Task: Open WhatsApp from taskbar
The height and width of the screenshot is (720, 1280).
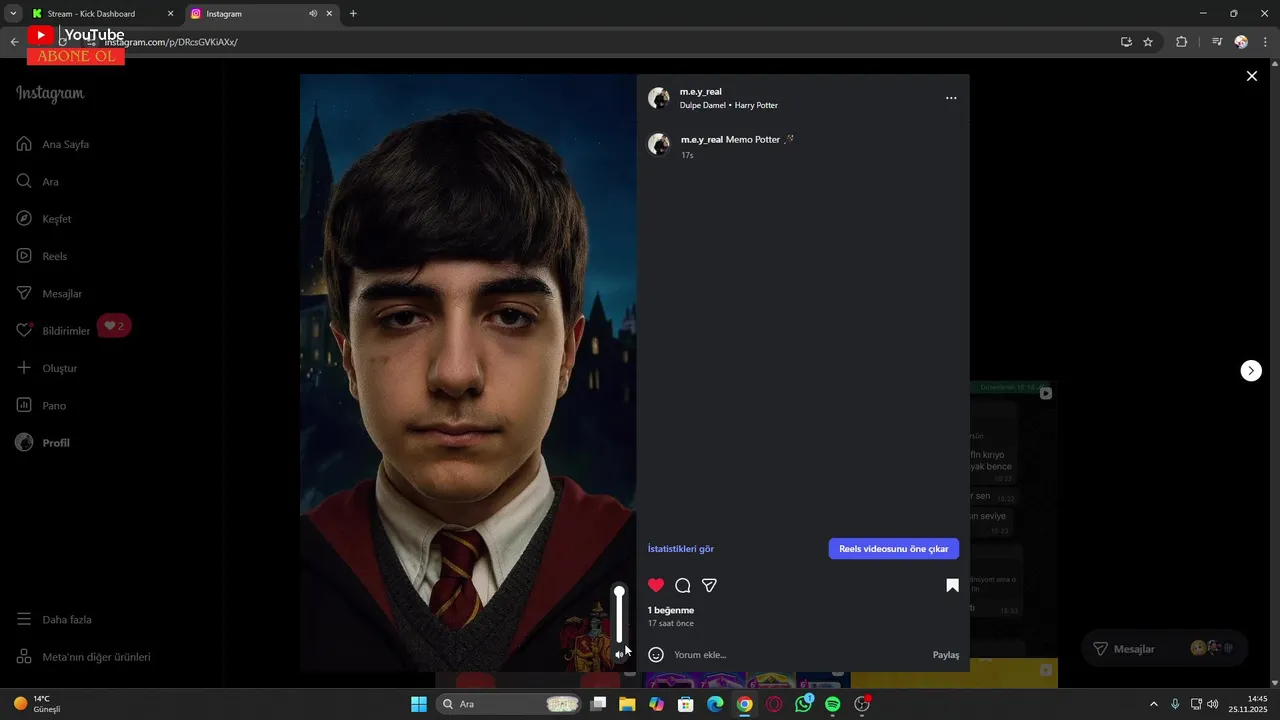Action: point(804,704)
